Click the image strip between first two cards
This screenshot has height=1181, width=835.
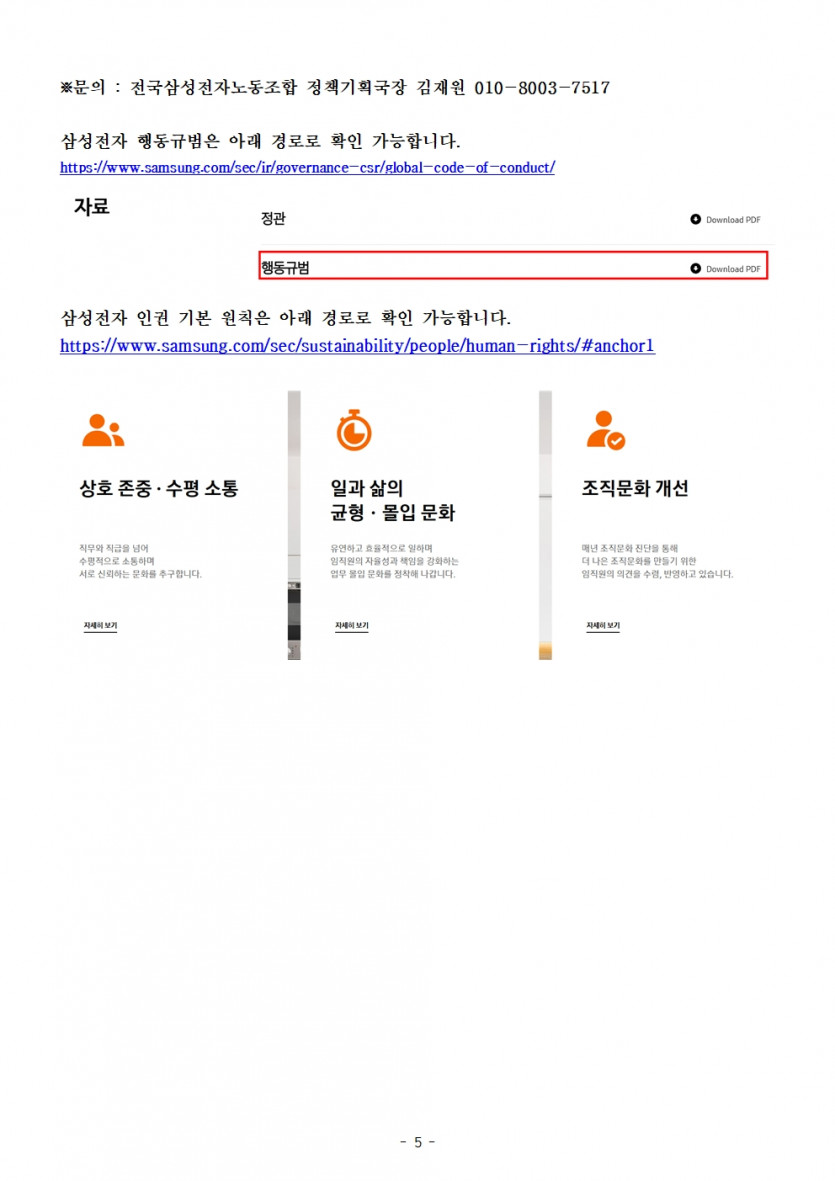tap(294, 525)
